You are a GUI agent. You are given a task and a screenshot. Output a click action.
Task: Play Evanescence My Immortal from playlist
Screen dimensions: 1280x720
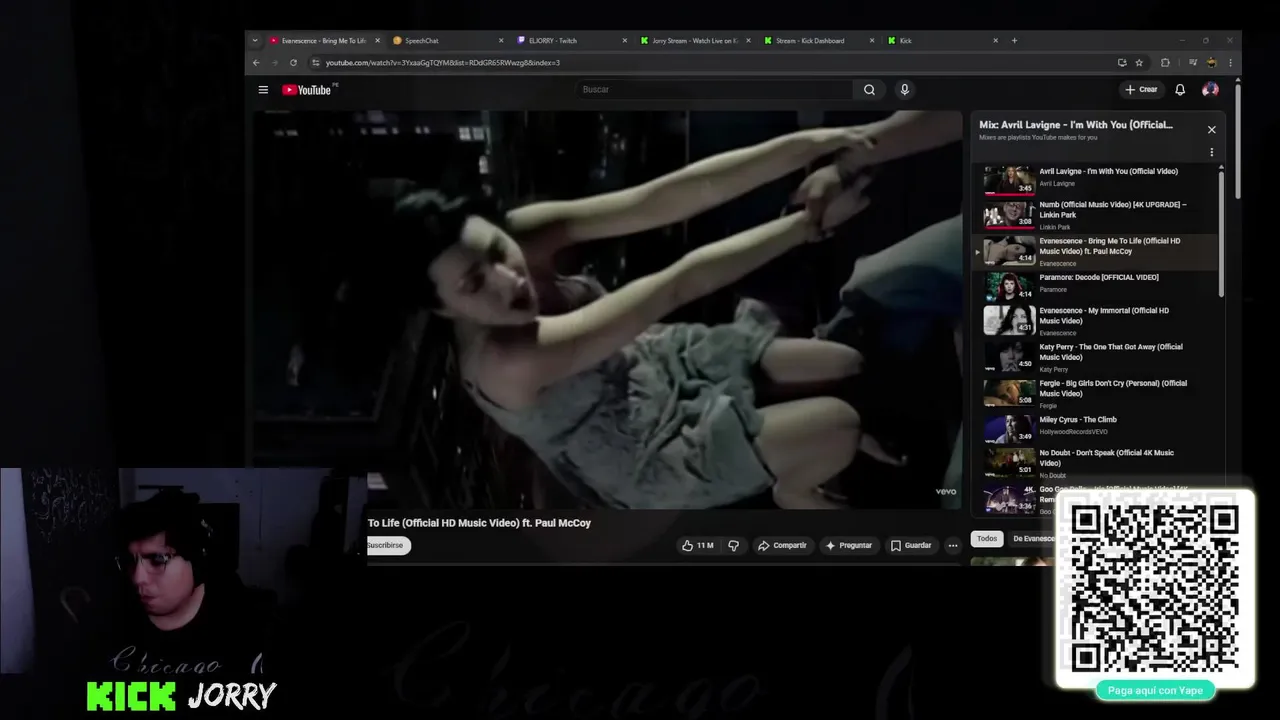click(1095, 321)
